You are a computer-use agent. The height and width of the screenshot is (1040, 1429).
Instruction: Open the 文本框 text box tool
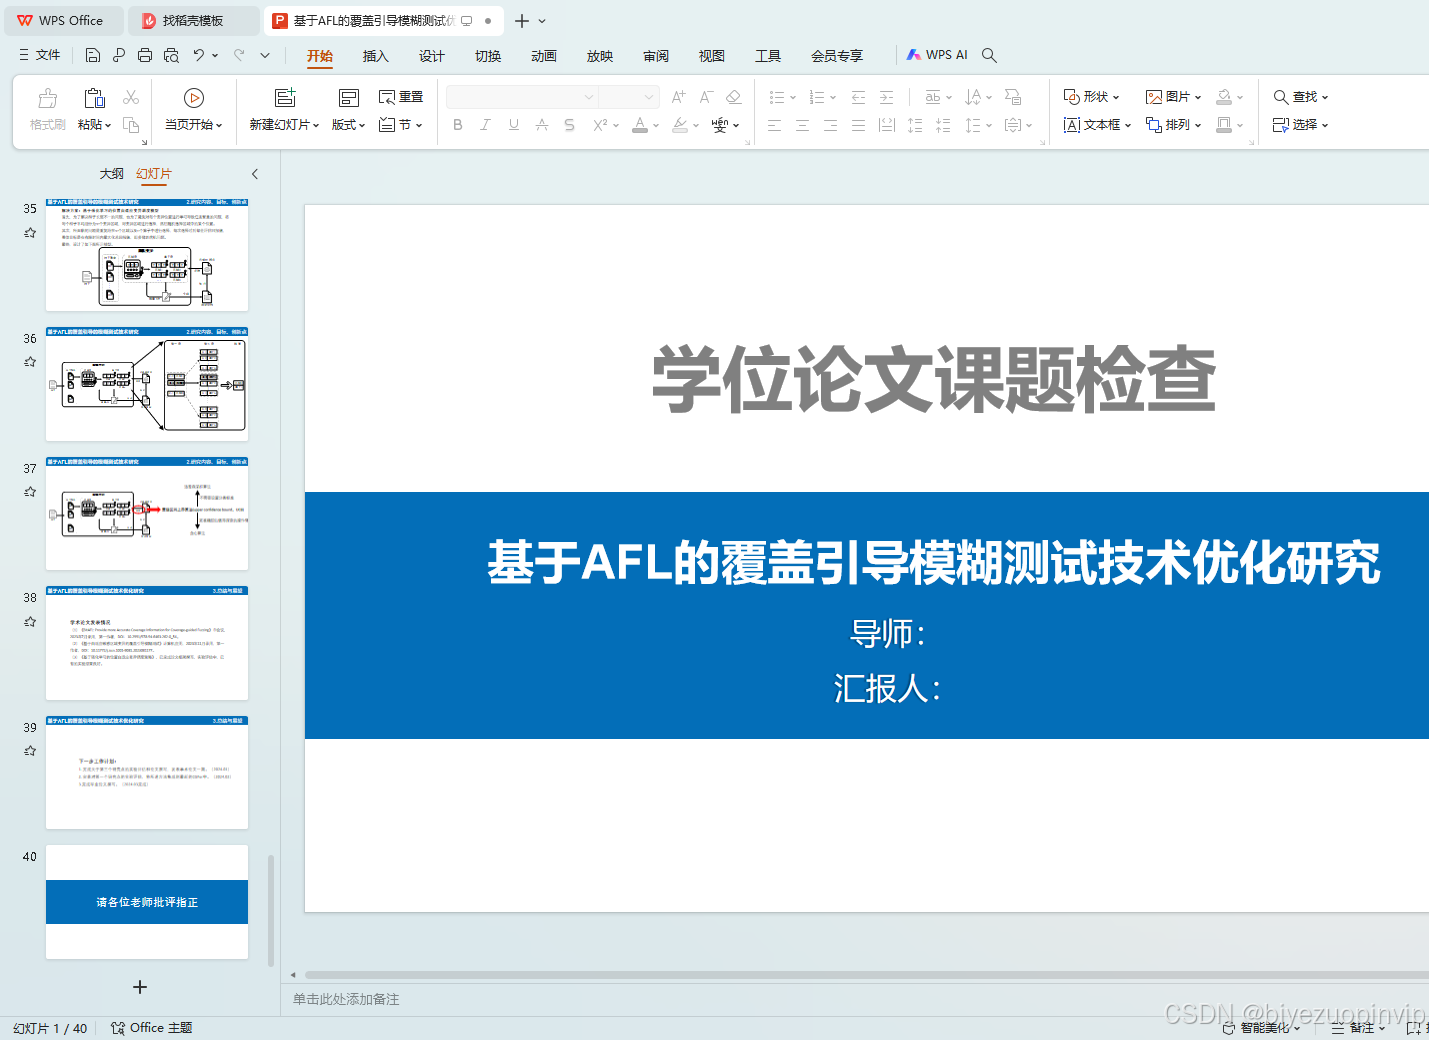tap(1096, 124)
